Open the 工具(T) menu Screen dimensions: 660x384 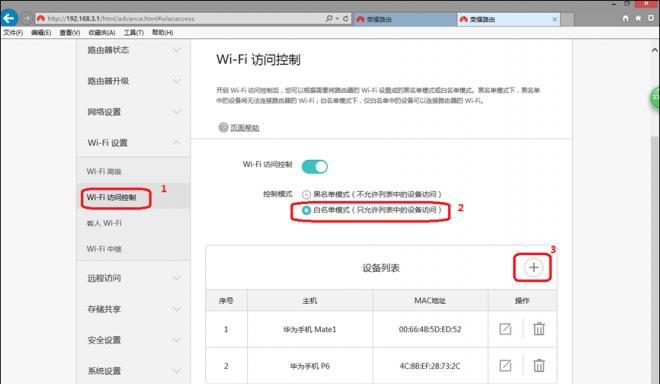tap(133, 32)
